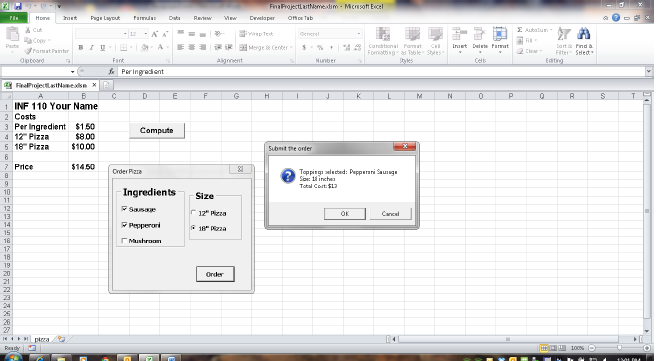Open the General number format dropdown
This screenshot has height=361, width=671.
tap(359, 34)
